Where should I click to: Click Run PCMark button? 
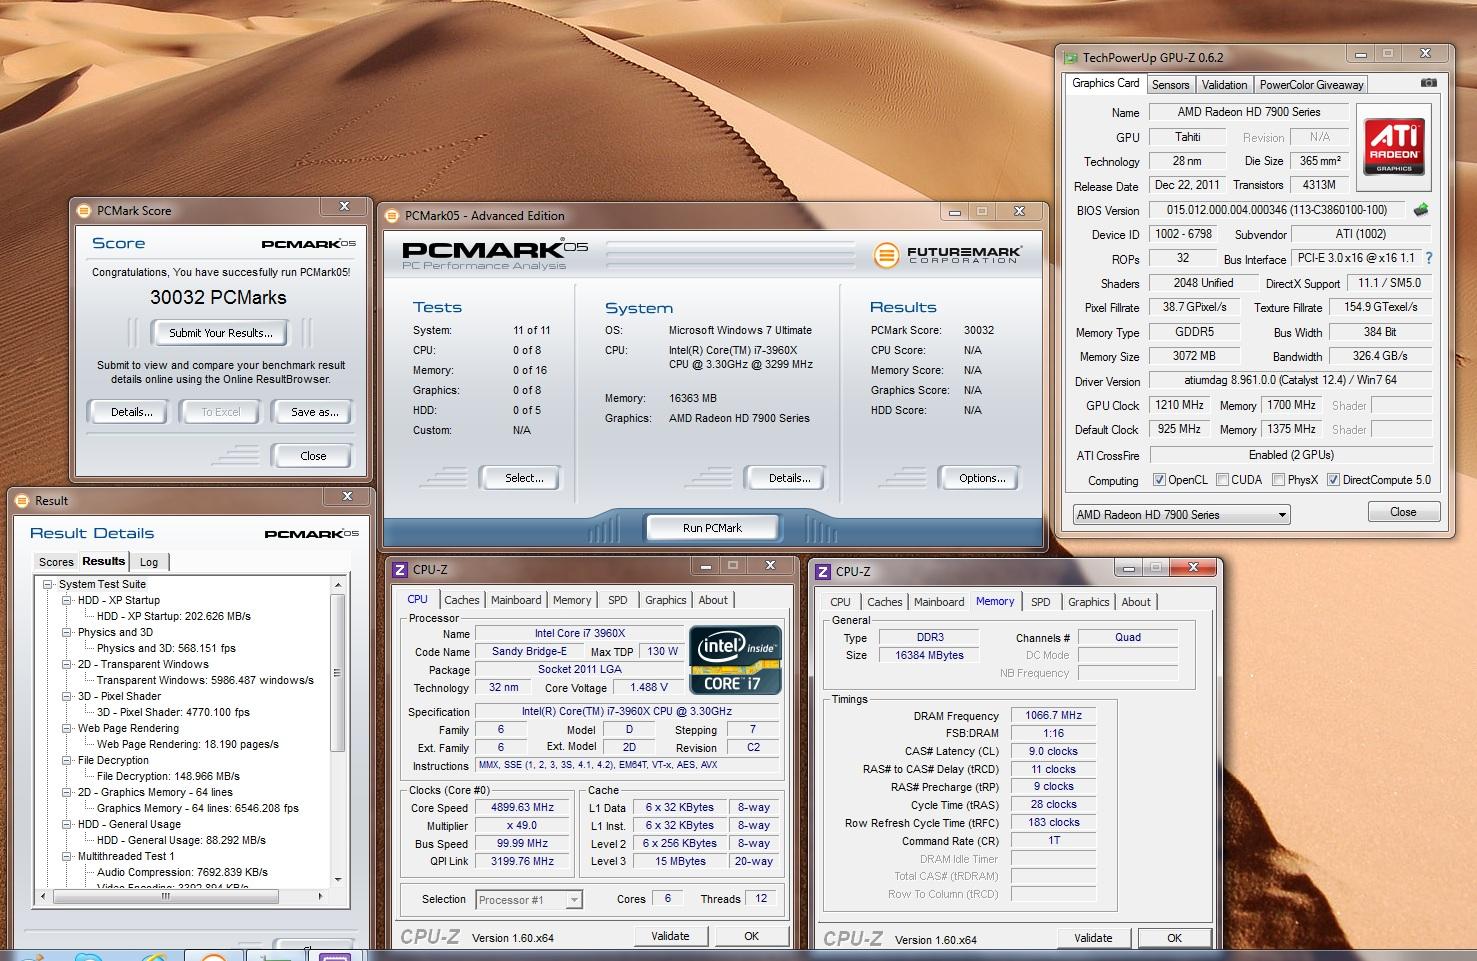(x=712, y=528)
